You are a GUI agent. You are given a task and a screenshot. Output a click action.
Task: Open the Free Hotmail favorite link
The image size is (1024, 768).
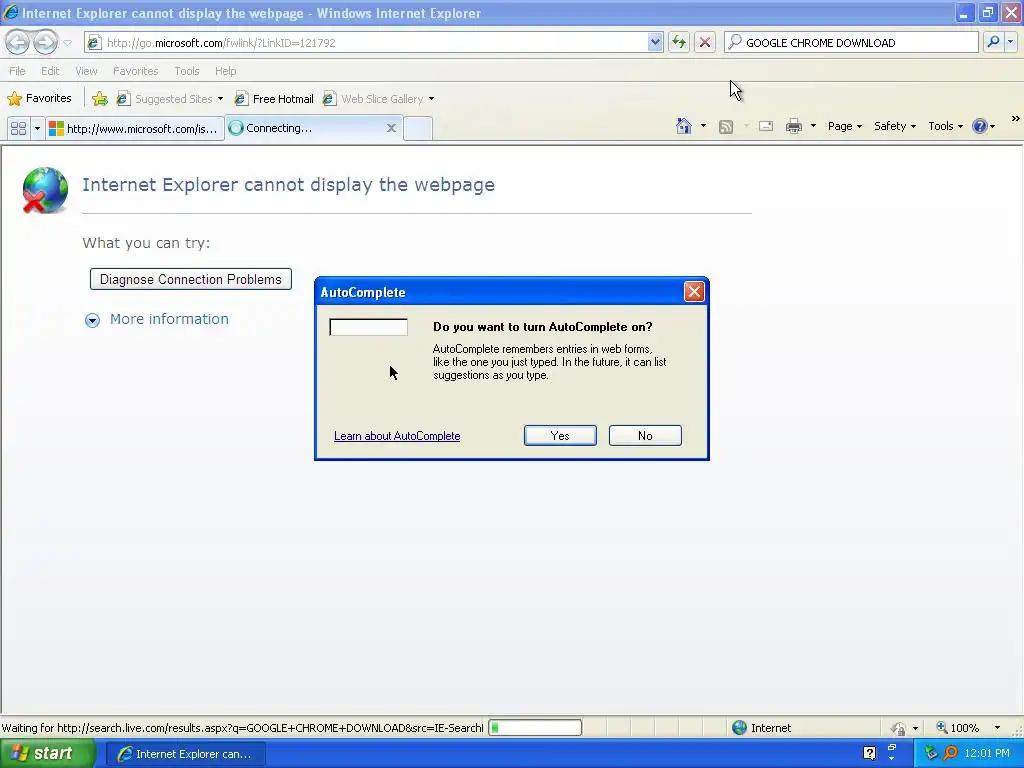coord(274,99)
